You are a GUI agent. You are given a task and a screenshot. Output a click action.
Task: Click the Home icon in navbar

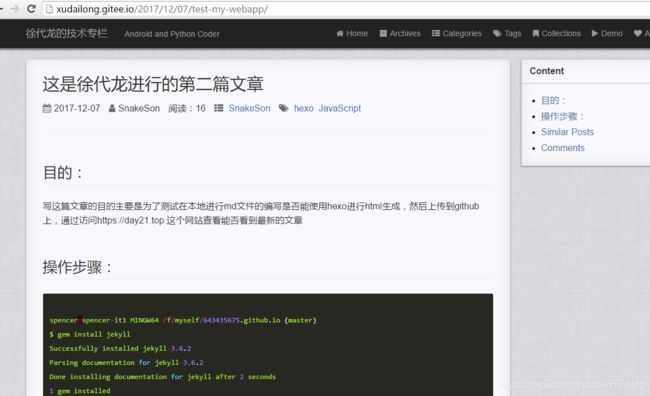point(340,34)
